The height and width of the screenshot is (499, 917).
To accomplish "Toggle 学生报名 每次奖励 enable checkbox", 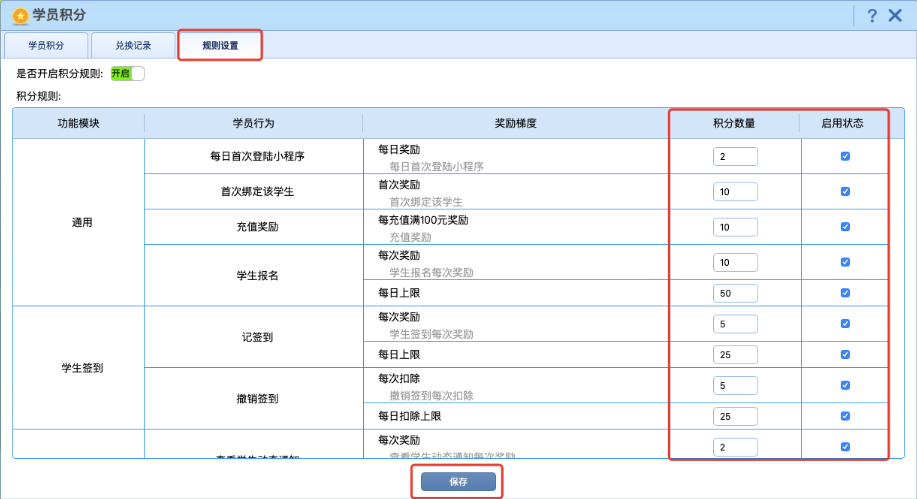I will point(845,262).
